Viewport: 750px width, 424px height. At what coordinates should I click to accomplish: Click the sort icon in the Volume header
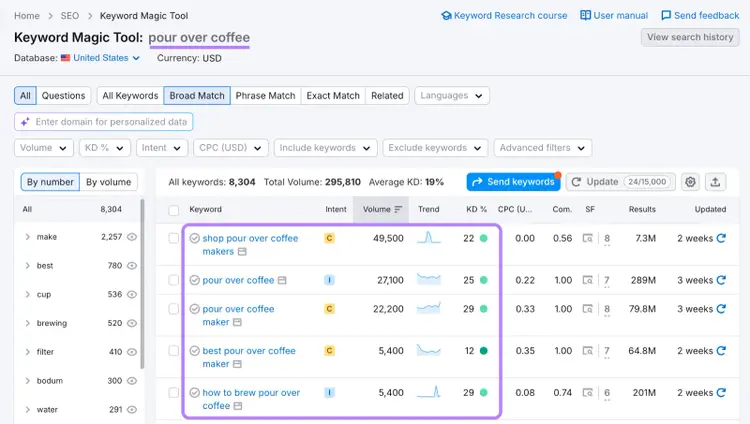point(398,209)
